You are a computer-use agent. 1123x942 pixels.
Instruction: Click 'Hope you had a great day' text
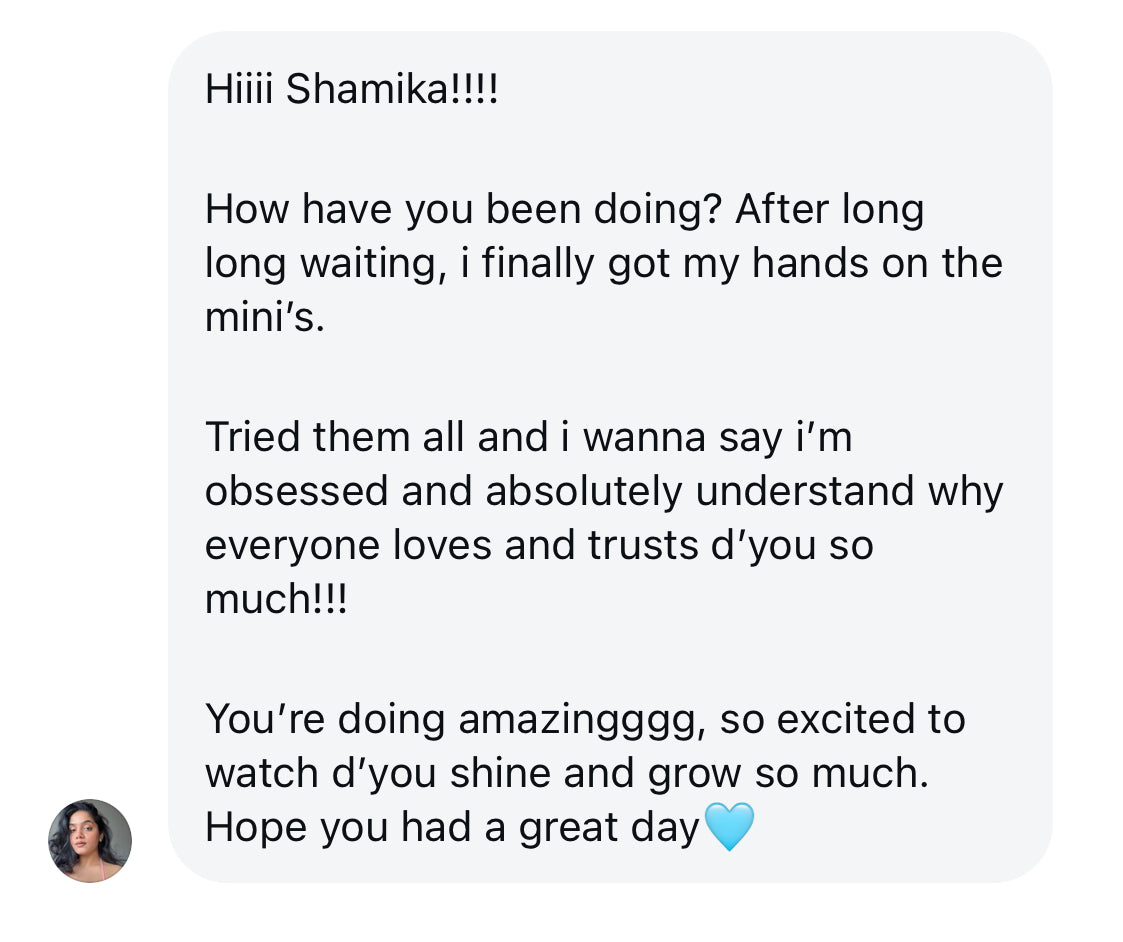pos(451,827)
